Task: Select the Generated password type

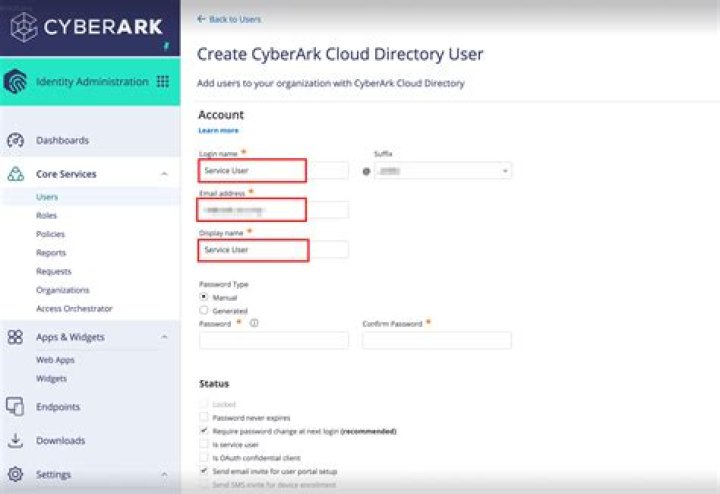Action: click(204, 310)
